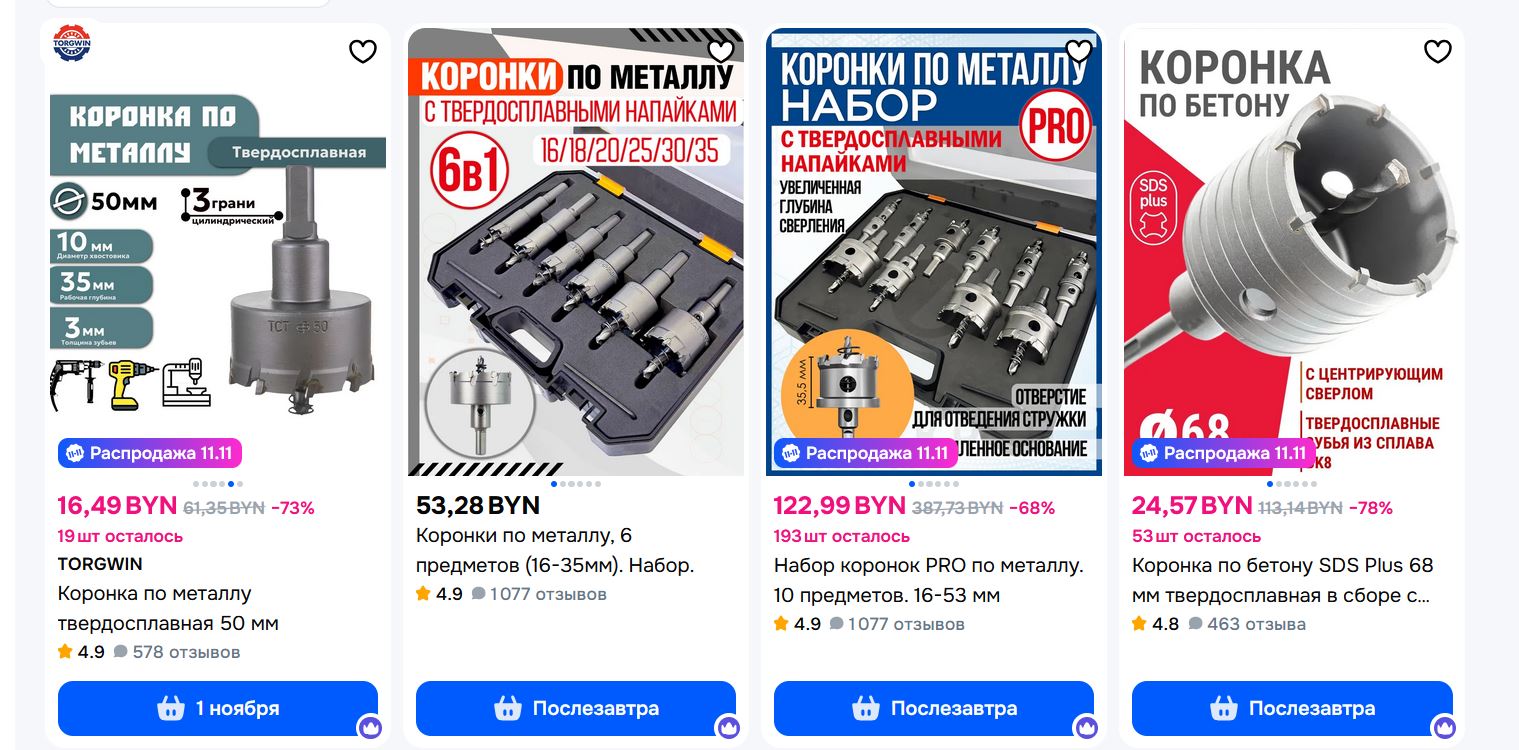Click the purple crown badge on the 53,28 BYN card
The height and width of the screenshot is (750, 1519).
[x=729, y=727]
